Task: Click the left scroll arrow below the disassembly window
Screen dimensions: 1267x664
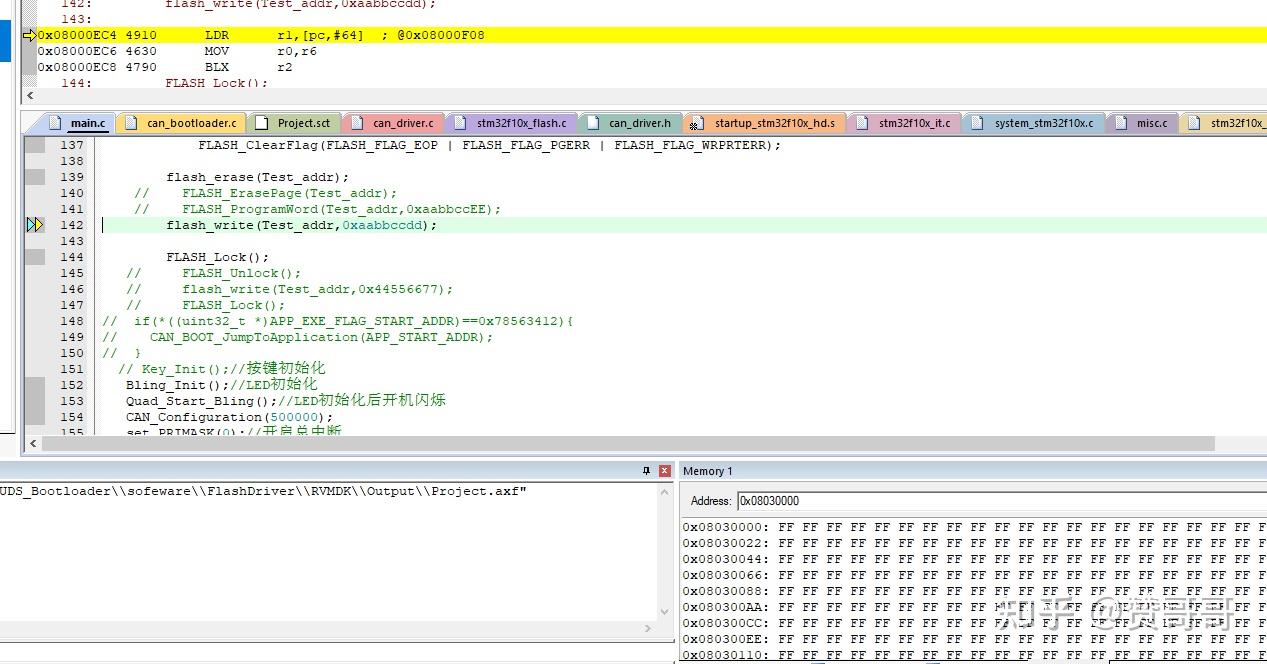Action: click(29, 95)
